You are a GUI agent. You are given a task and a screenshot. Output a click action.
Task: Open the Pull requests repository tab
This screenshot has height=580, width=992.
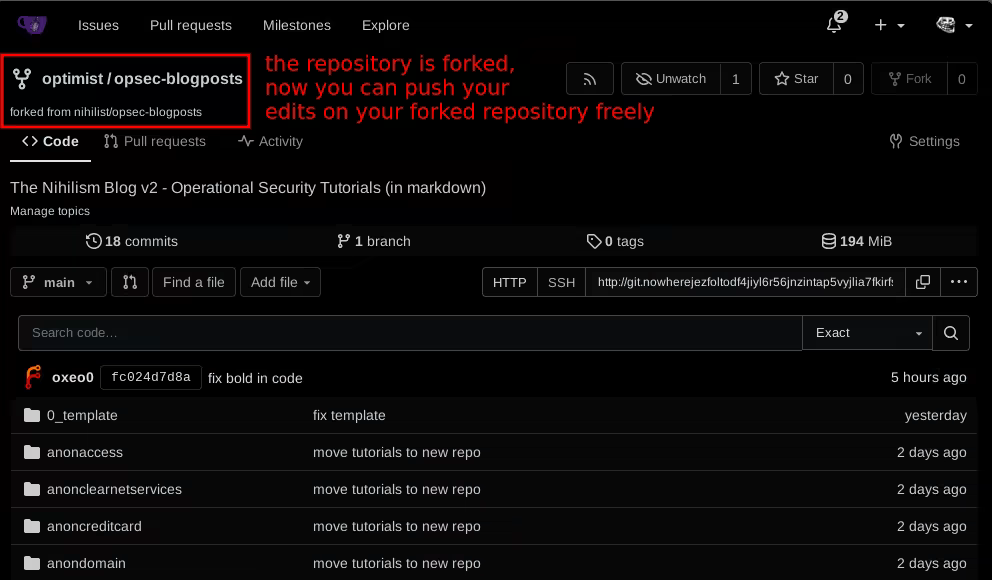tap(155, 142)
